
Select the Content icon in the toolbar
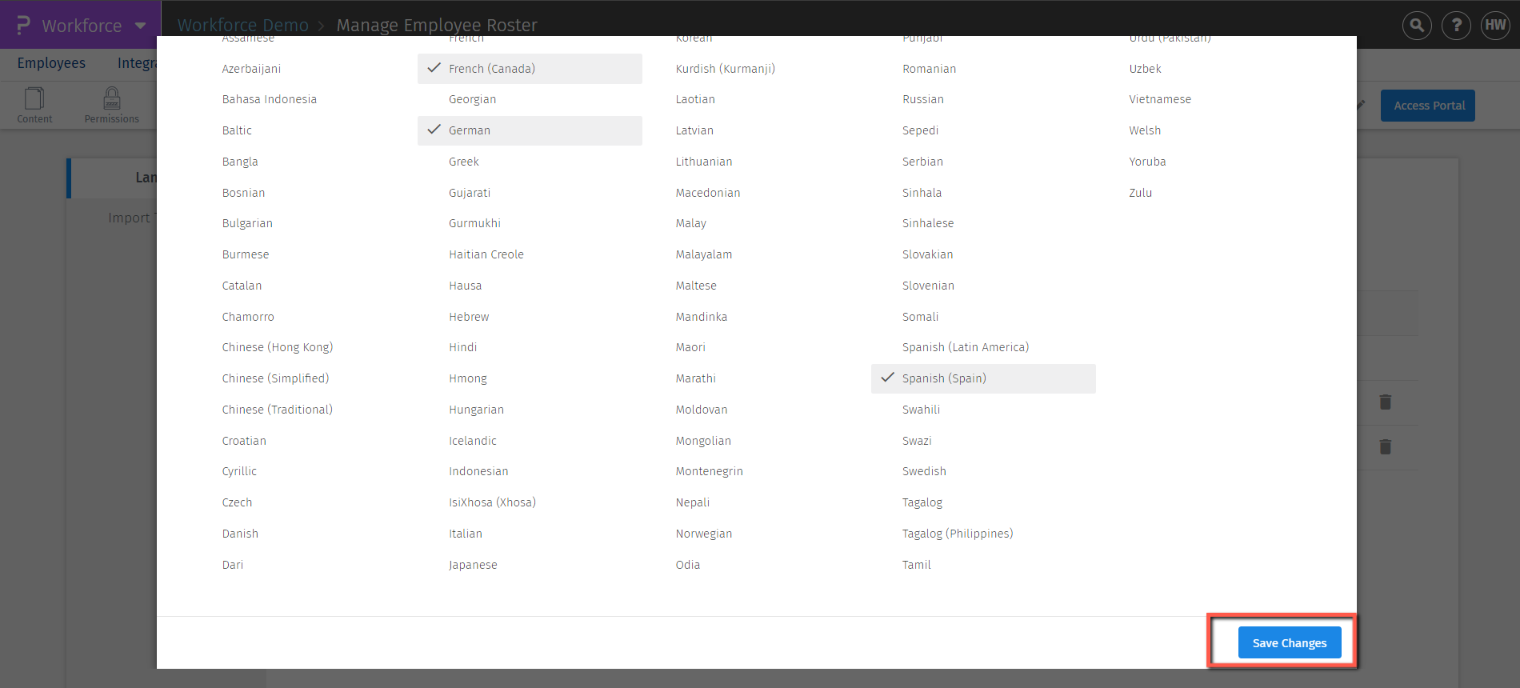(x=34, y=103)
